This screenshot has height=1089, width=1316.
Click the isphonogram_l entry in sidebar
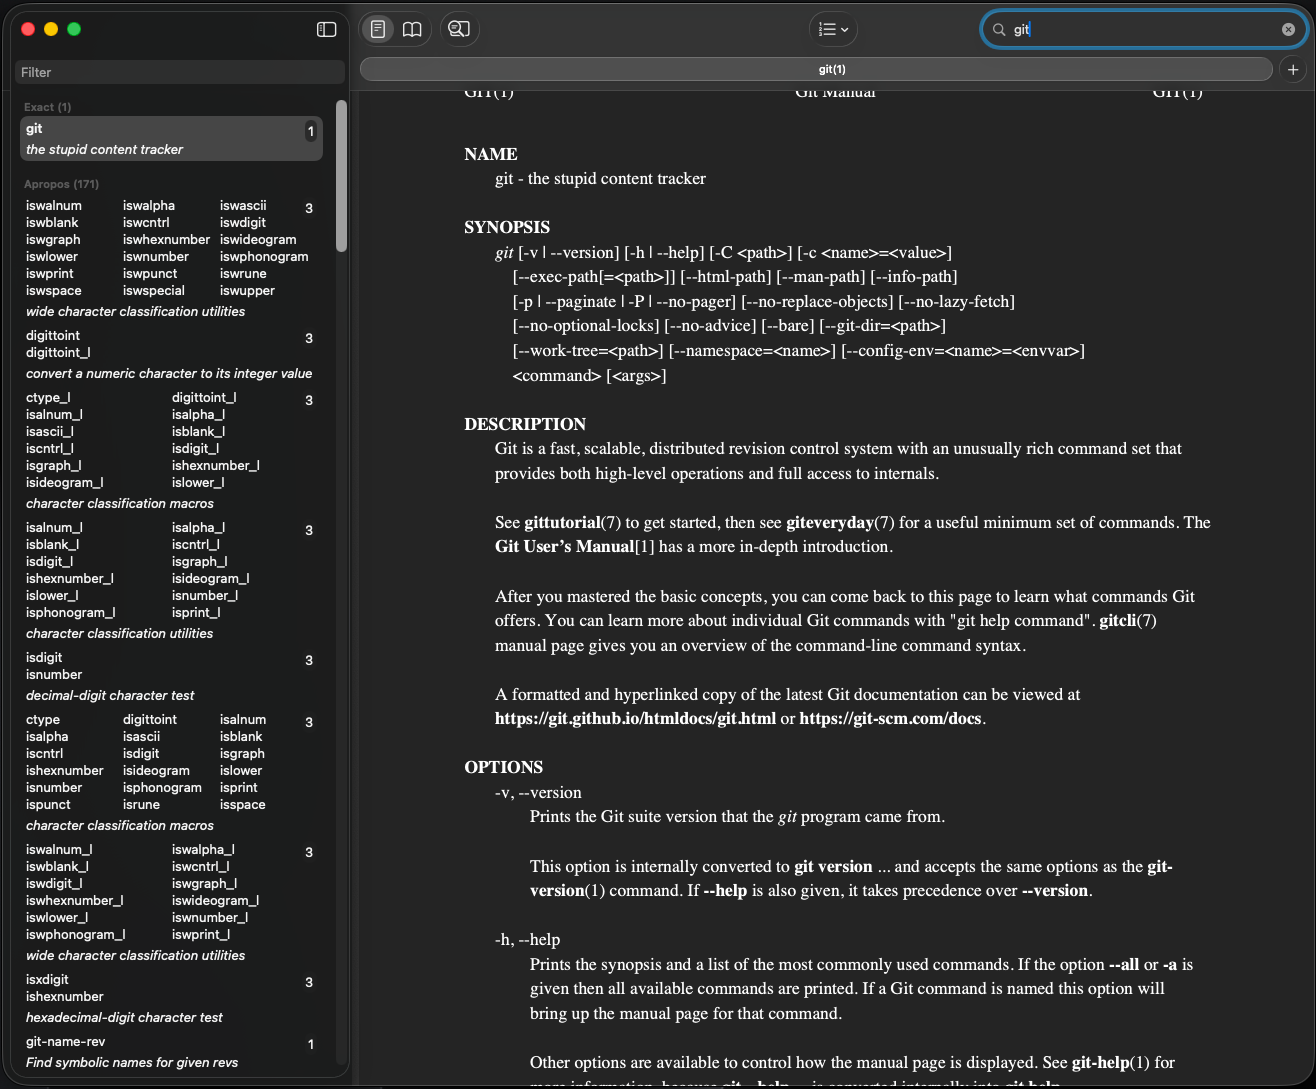pos(71,613)
